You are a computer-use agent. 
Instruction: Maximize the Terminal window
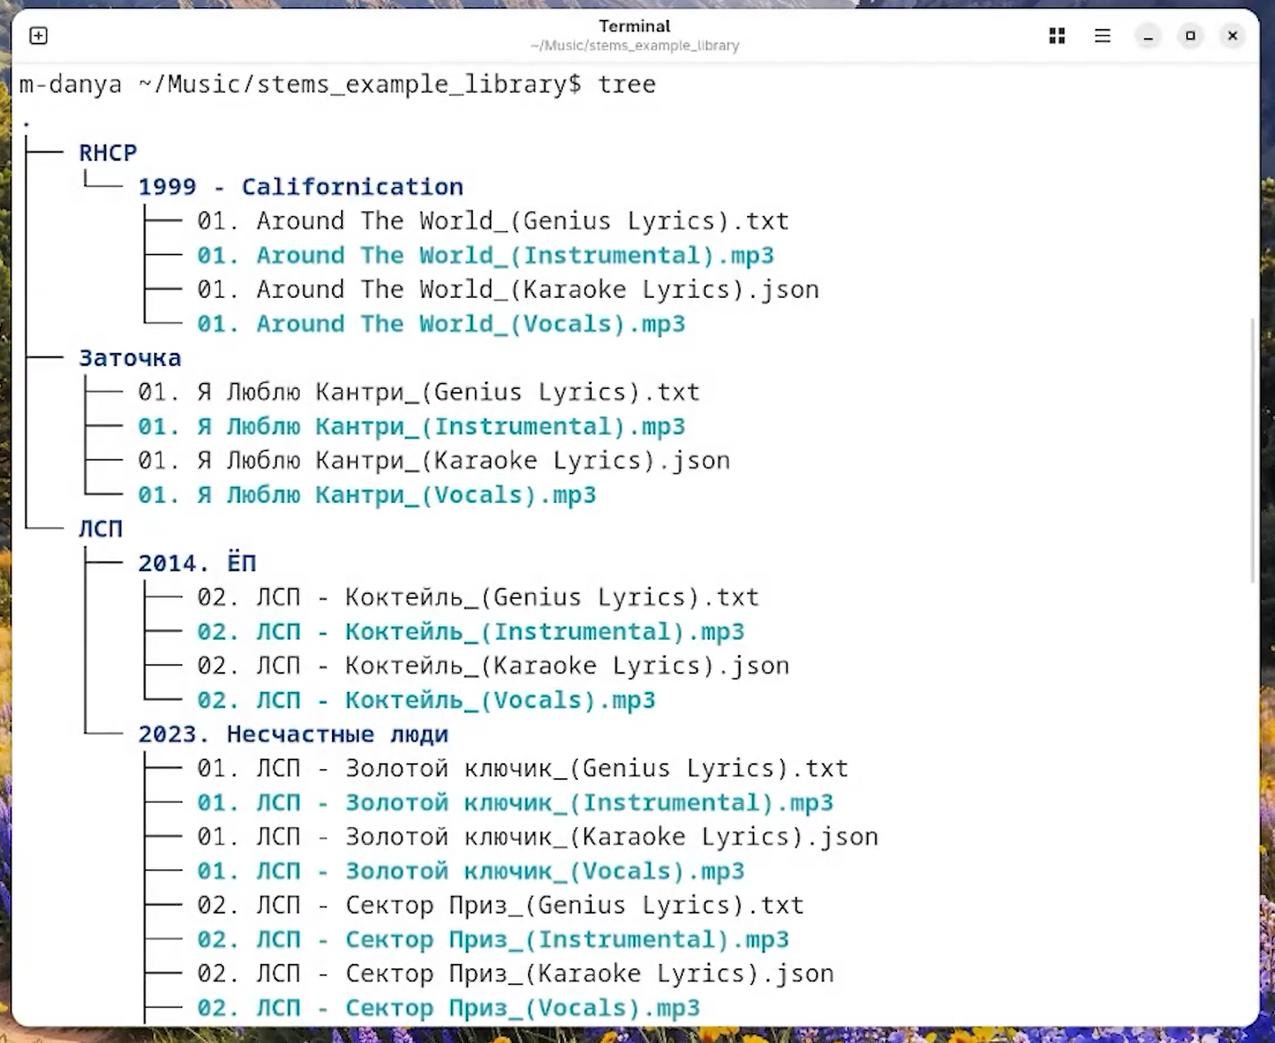point(1190,36)
